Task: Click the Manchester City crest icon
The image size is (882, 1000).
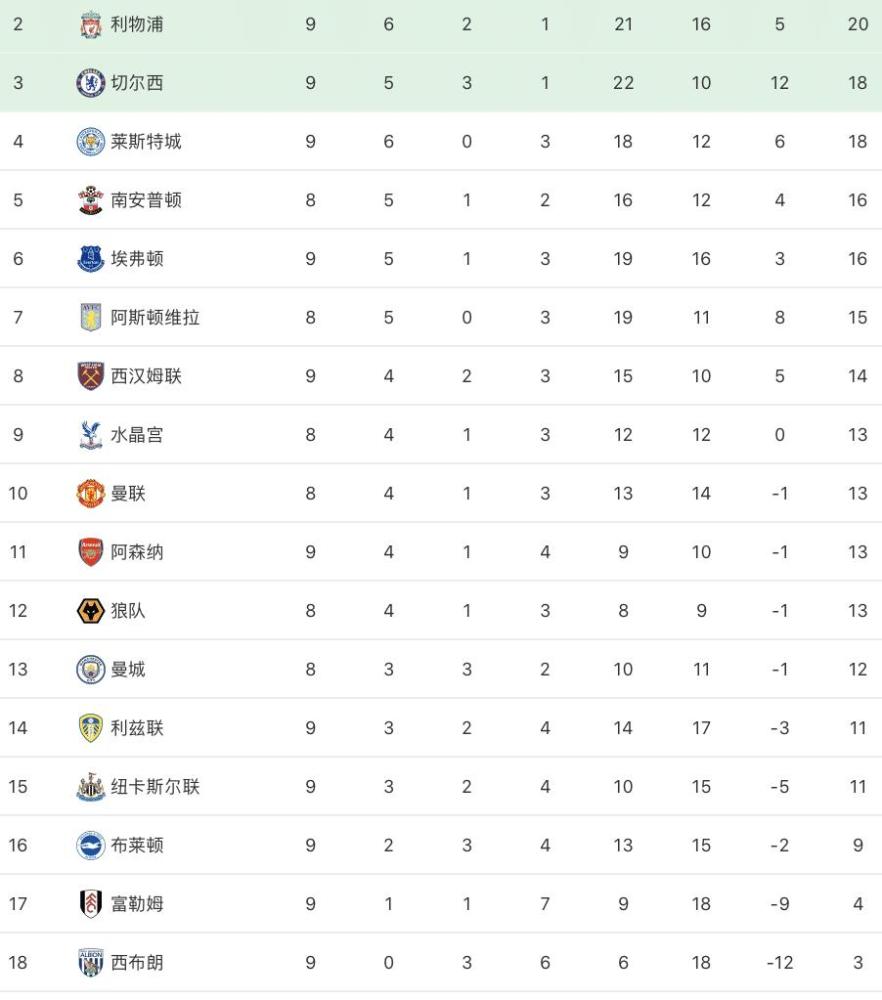Action: 90,669
